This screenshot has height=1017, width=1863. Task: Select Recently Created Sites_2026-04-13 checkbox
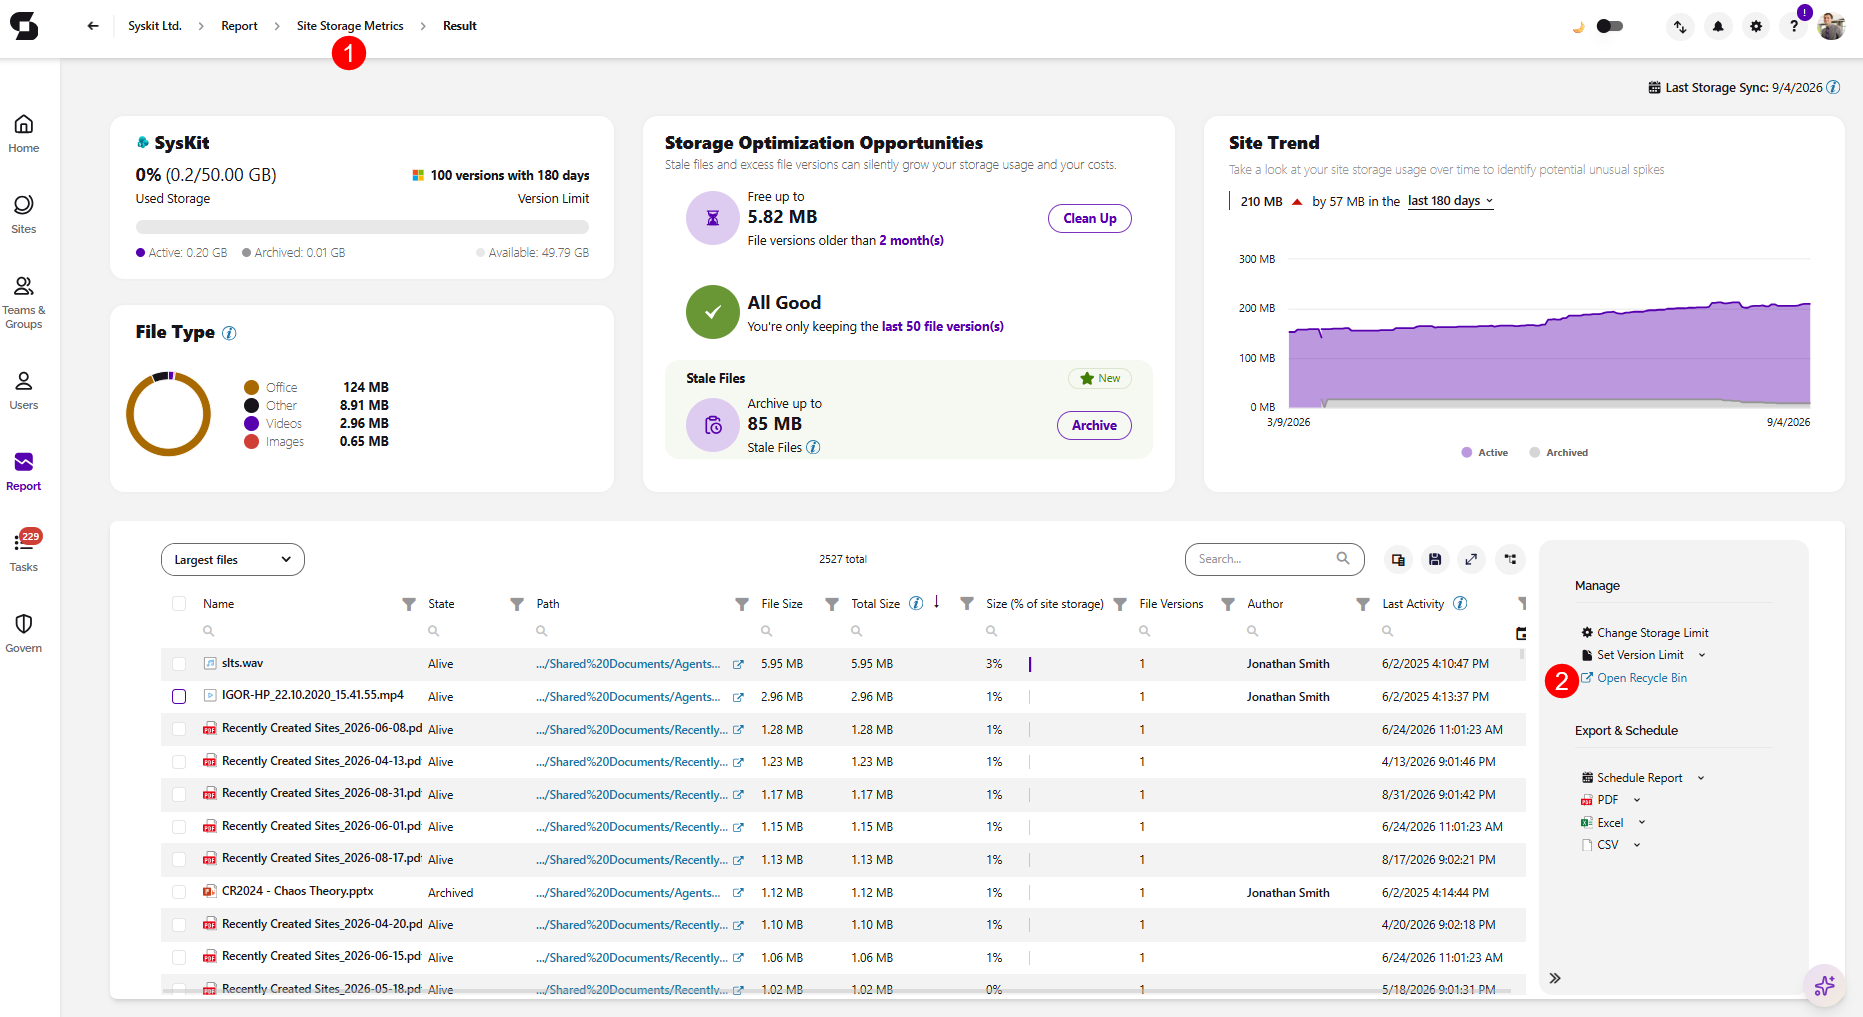[x=179, y=762]
